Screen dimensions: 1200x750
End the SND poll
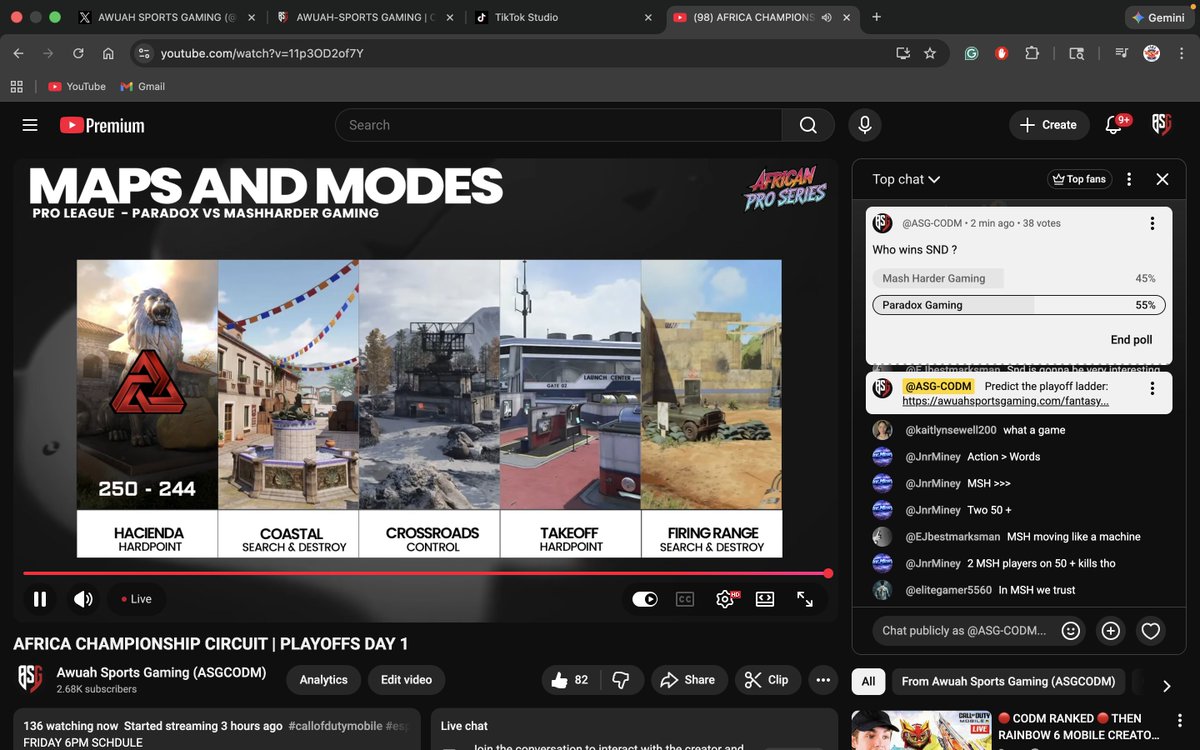point(1131,340)
